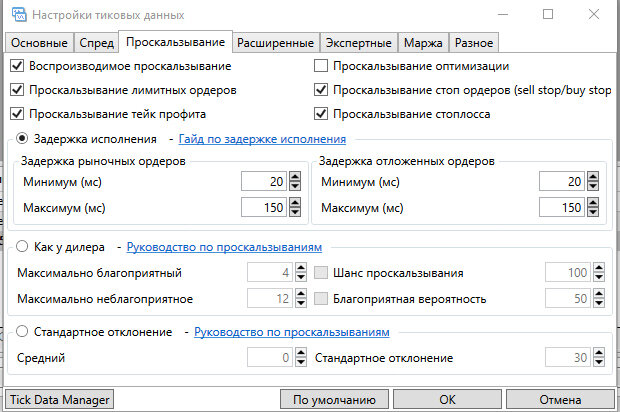620x412 pixels.
Task: Minimize the Настройки тиковых данных window
Action: point(503,15)
